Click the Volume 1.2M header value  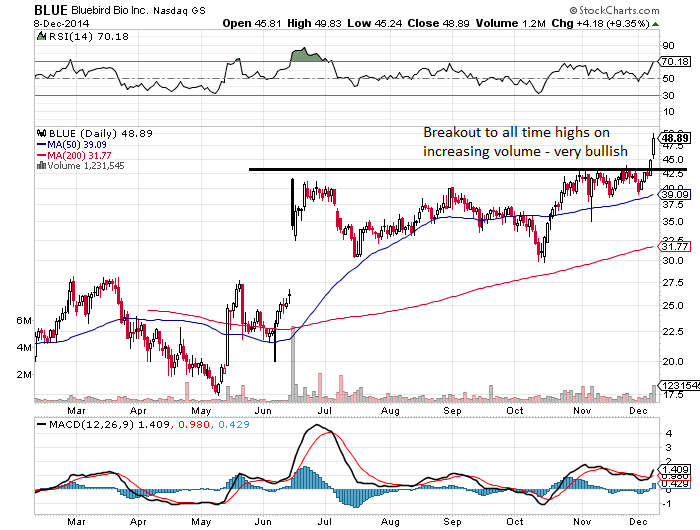coord(511,23)
